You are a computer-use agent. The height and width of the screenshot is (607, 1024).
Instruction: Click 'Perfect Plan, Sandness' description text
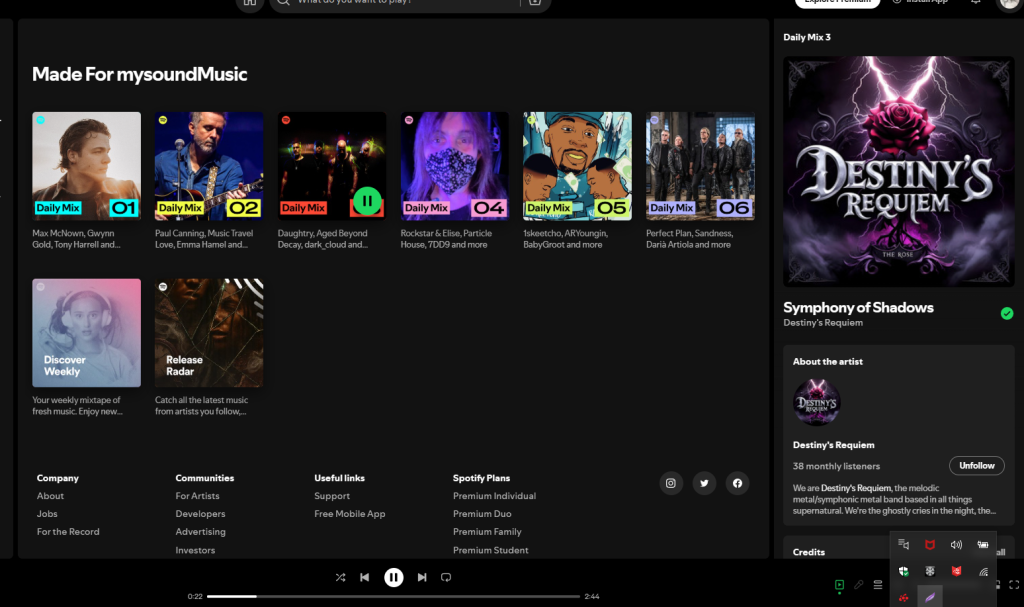[690, 239]
